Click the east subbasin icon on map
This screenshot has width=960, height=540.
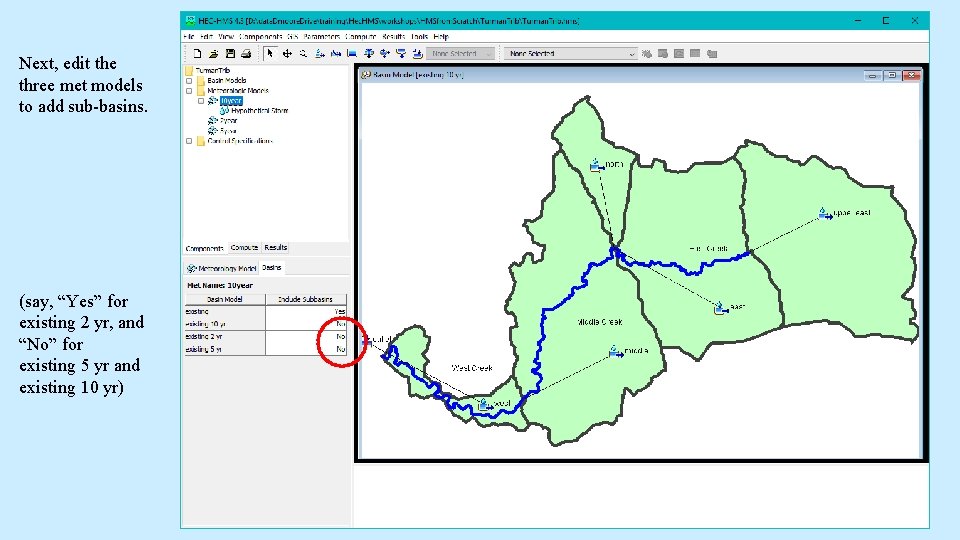click(x=721, y=308)
